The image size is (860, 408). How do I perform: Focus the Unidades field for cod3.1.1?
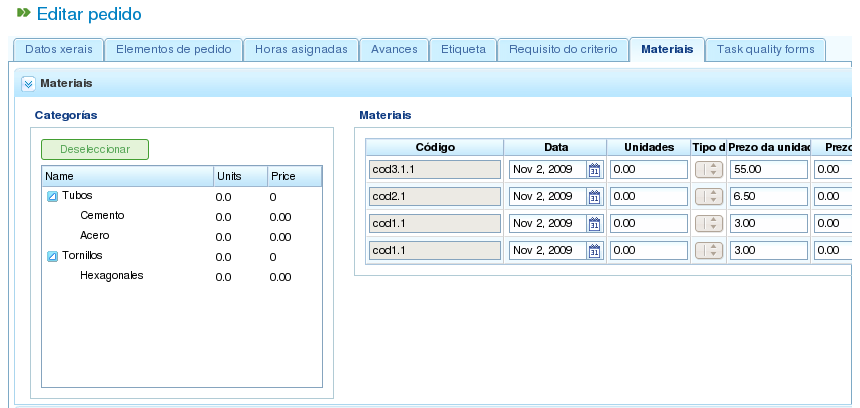649,169
